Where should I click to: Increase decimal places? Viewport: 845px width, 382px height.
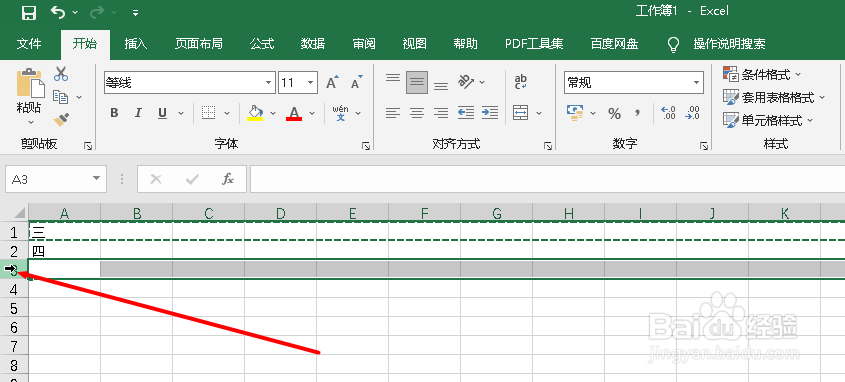click(x=668, y=113)
